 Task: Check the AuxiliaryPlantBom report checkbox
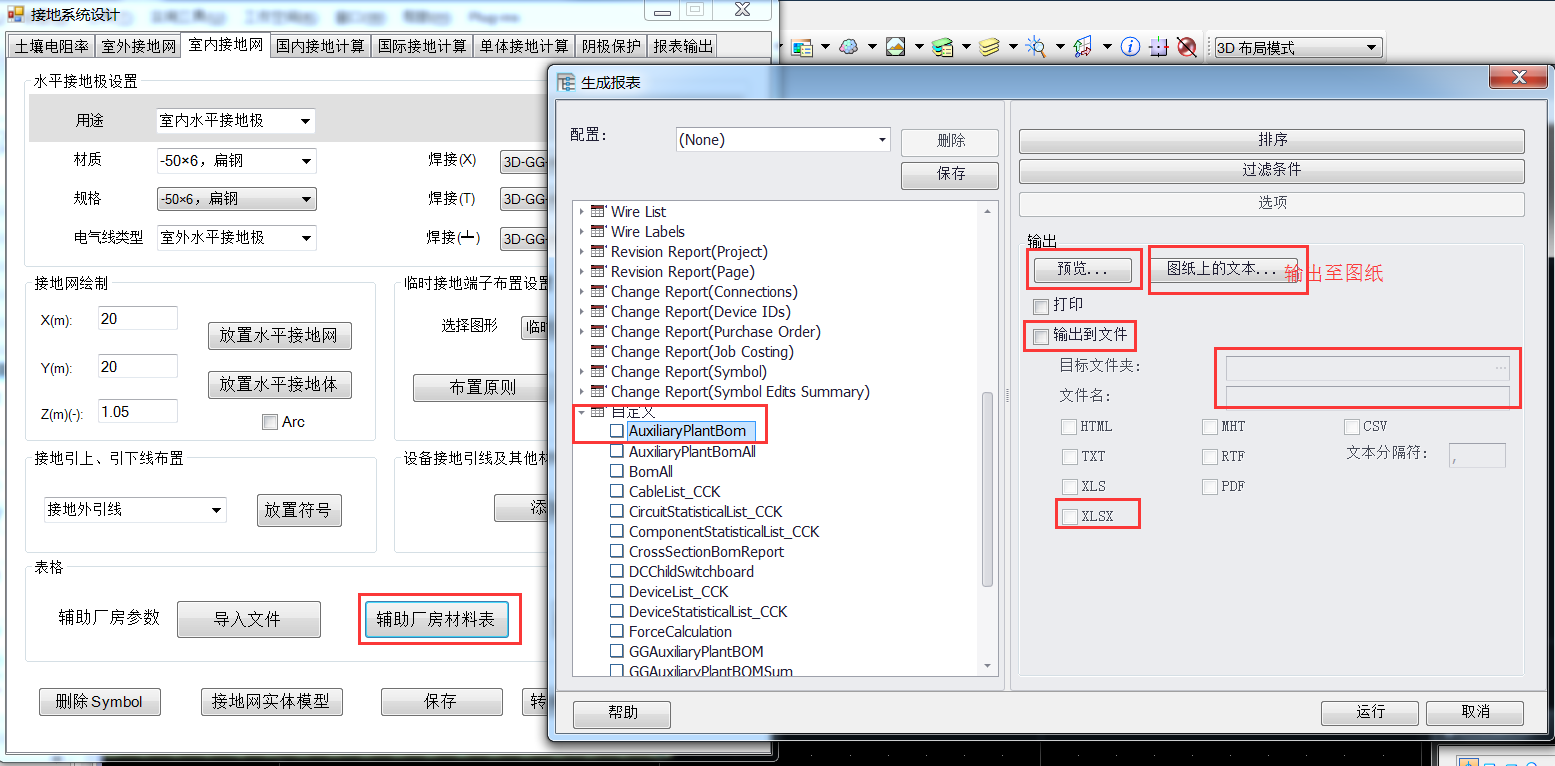click(x=616, y=431)
